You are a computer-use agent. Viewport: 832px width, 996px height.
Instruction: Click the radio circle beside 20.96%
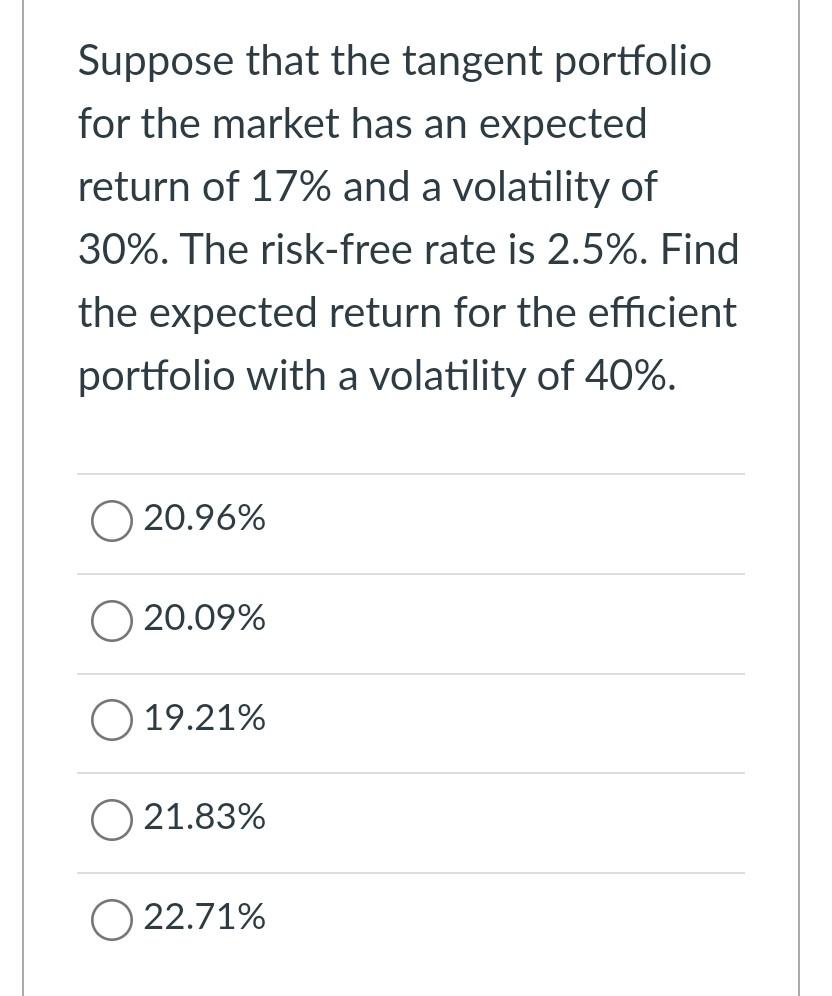(111, 520)
